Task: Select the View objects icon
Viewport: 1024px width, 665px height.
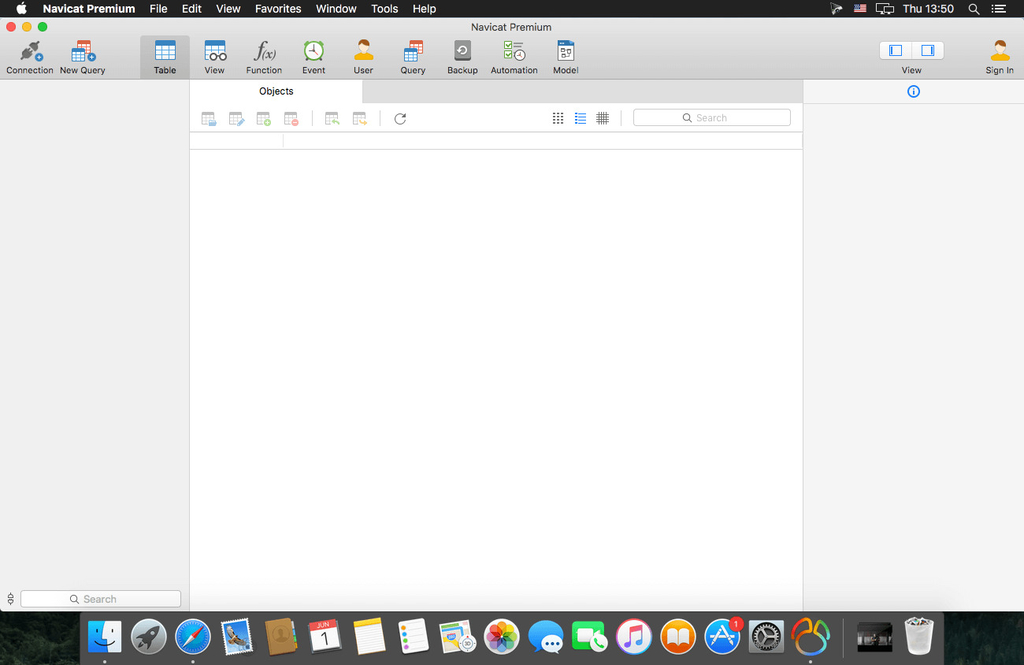Action: [x=215, y=56]
